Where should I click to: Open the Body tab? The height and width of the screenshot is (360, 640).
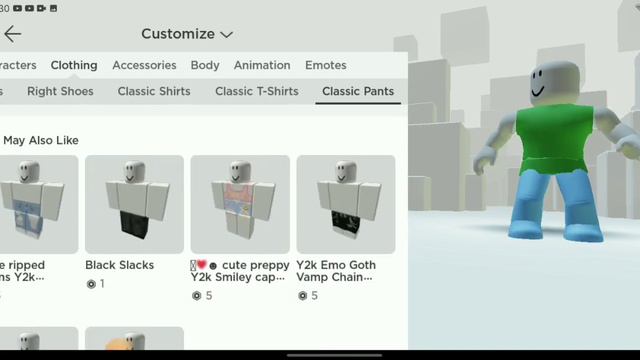point(205,65)
